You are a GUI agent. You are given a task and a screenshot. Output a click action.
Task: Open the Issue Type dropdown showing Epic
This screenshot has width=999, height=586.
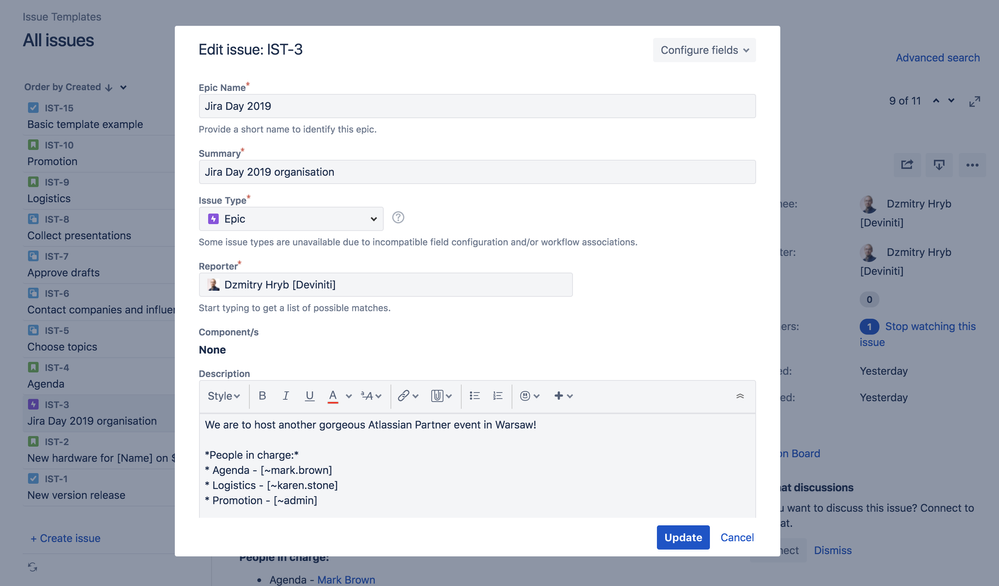coord(290,218)
